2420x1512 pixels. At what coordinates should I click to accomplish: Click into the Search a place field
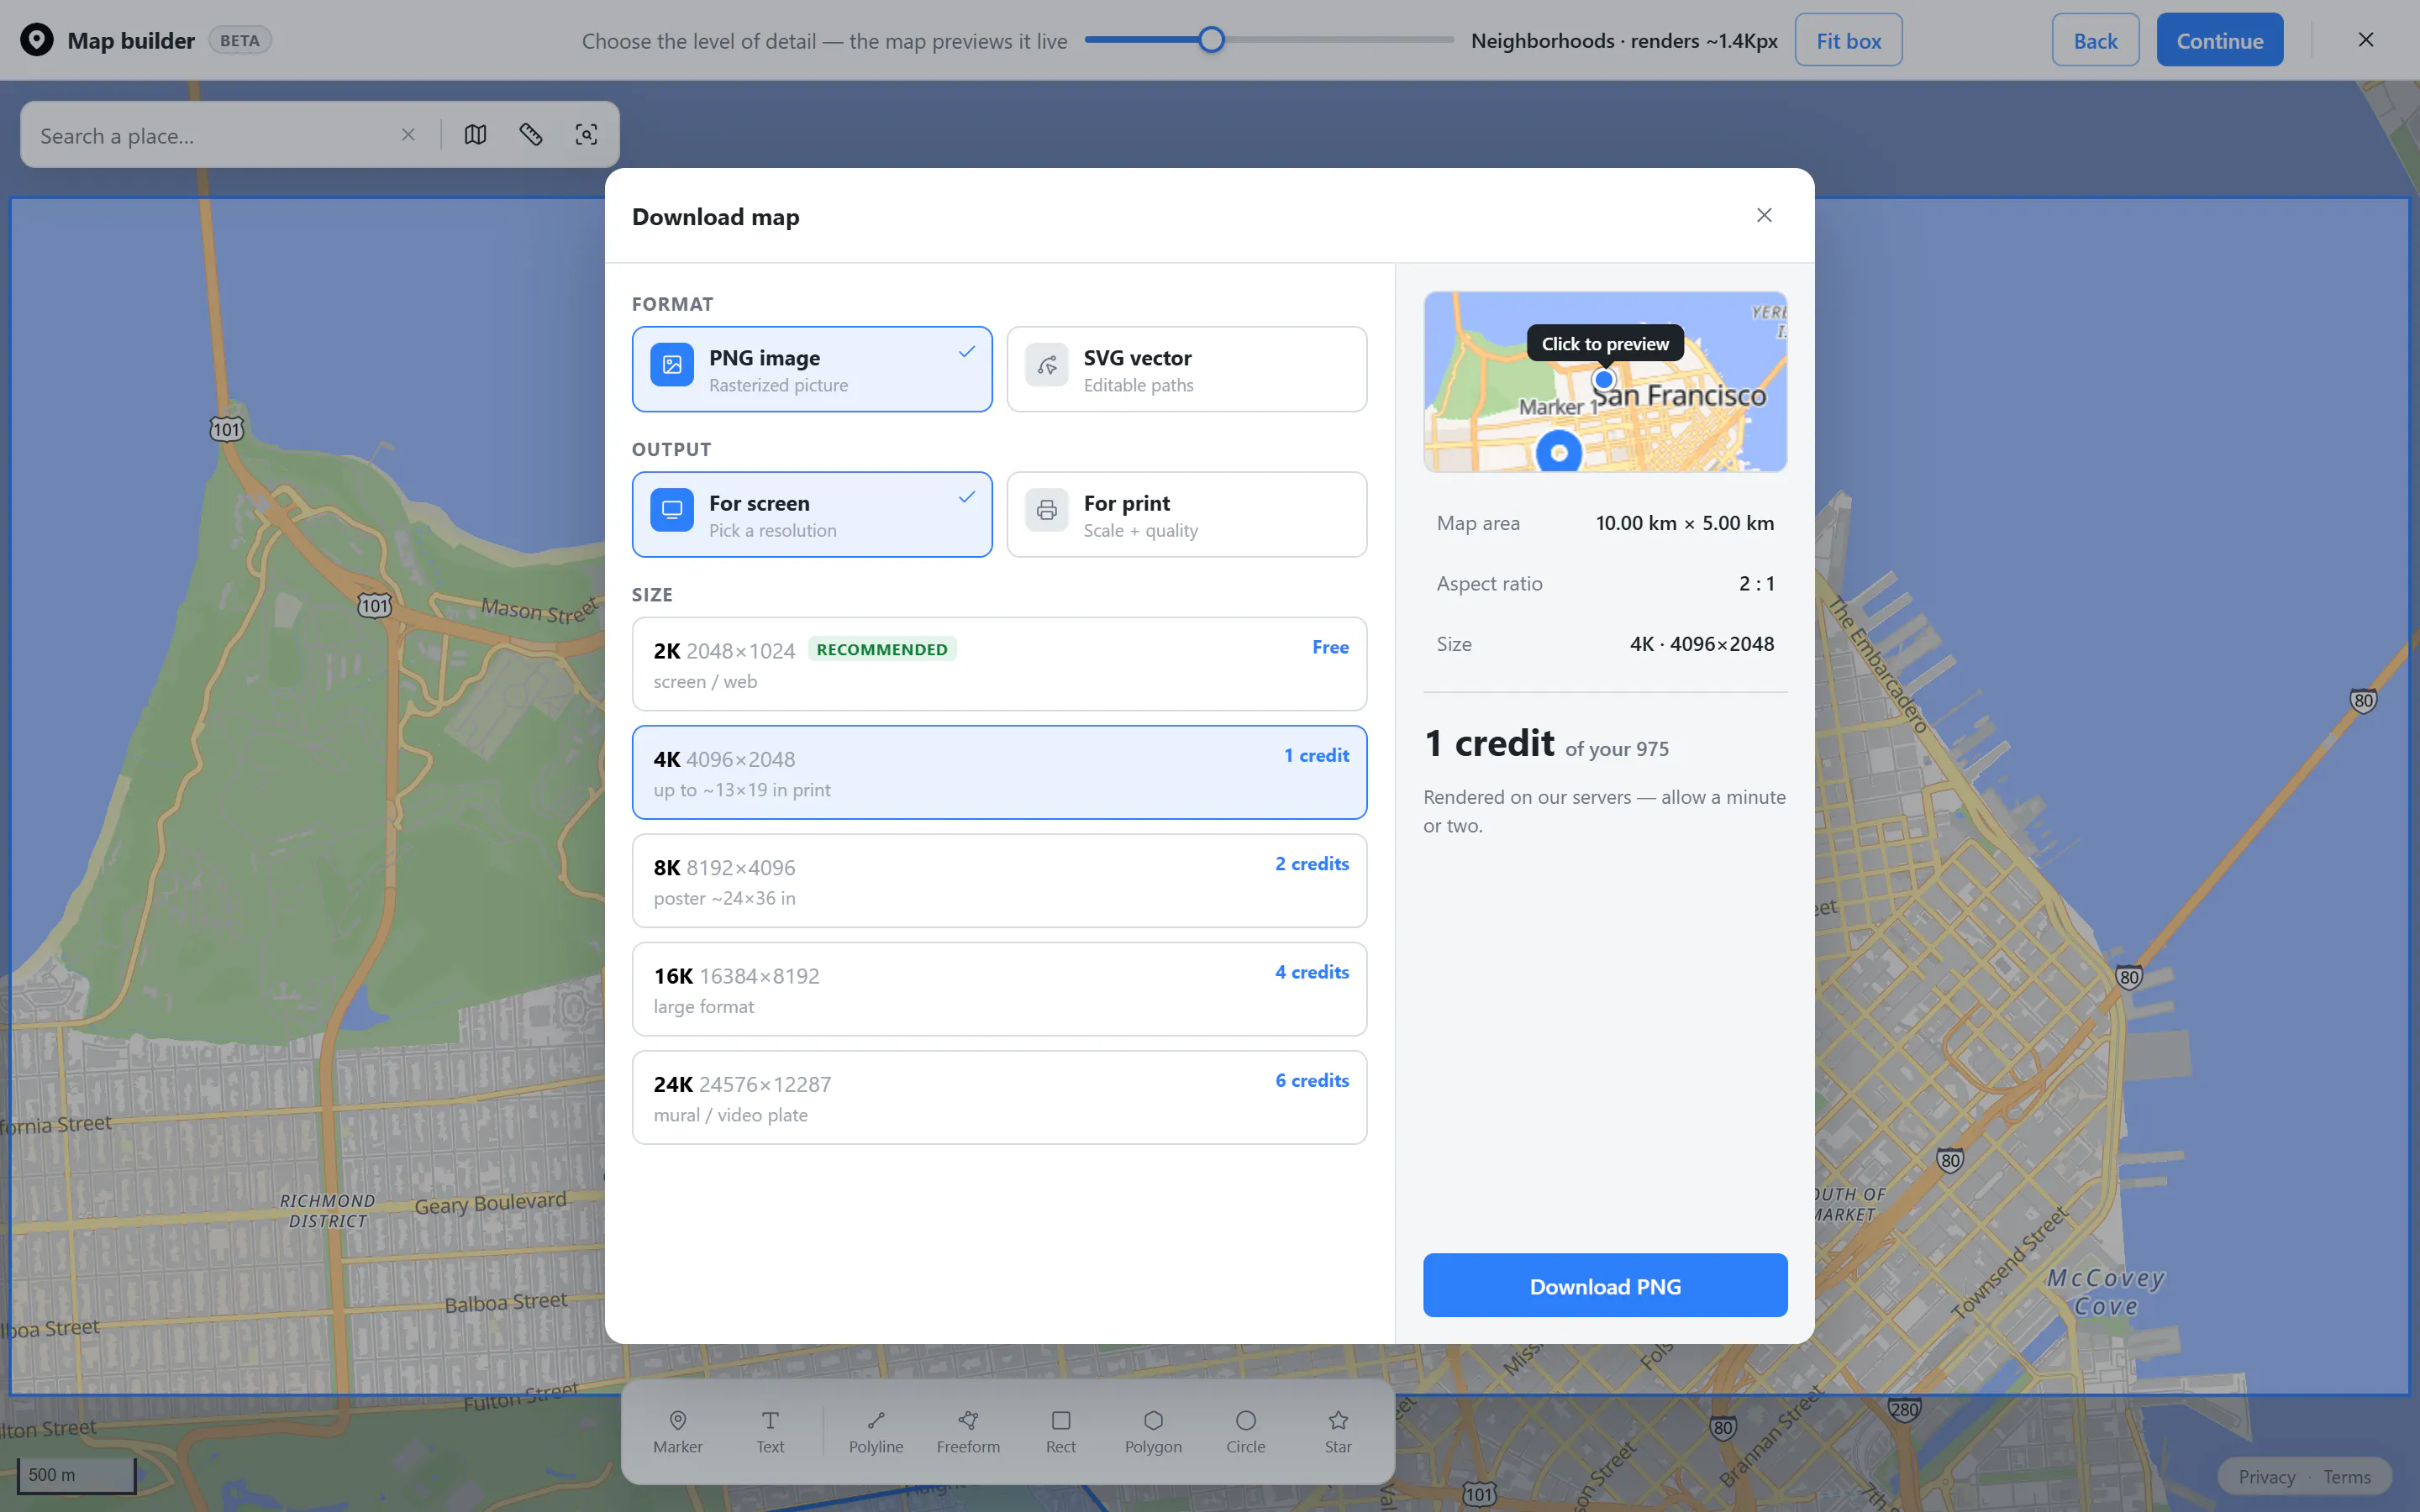[210, 135]
